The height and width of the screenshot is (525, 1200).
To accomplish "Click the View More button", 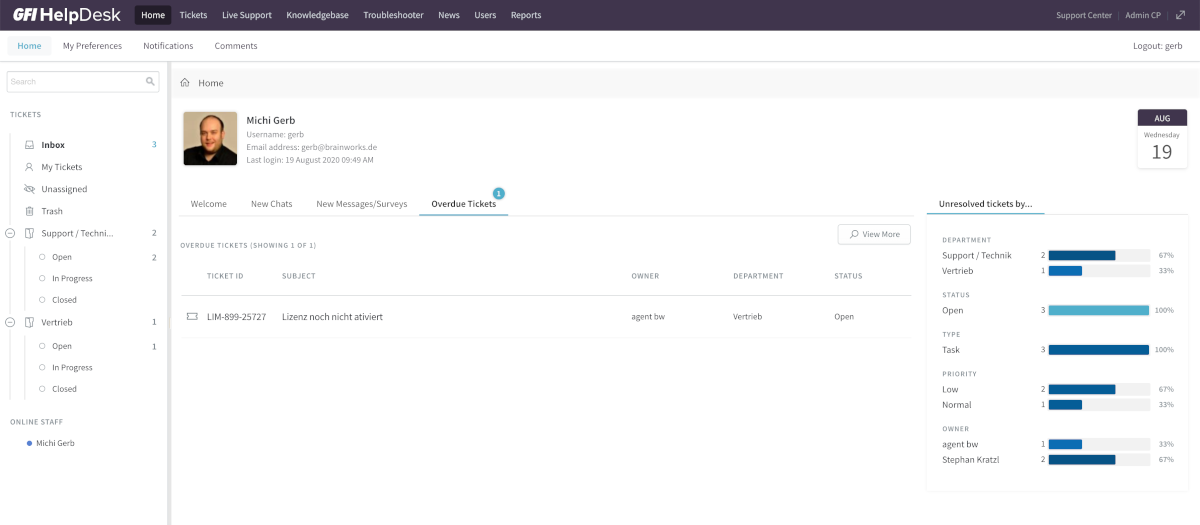I will coord(874,234).
